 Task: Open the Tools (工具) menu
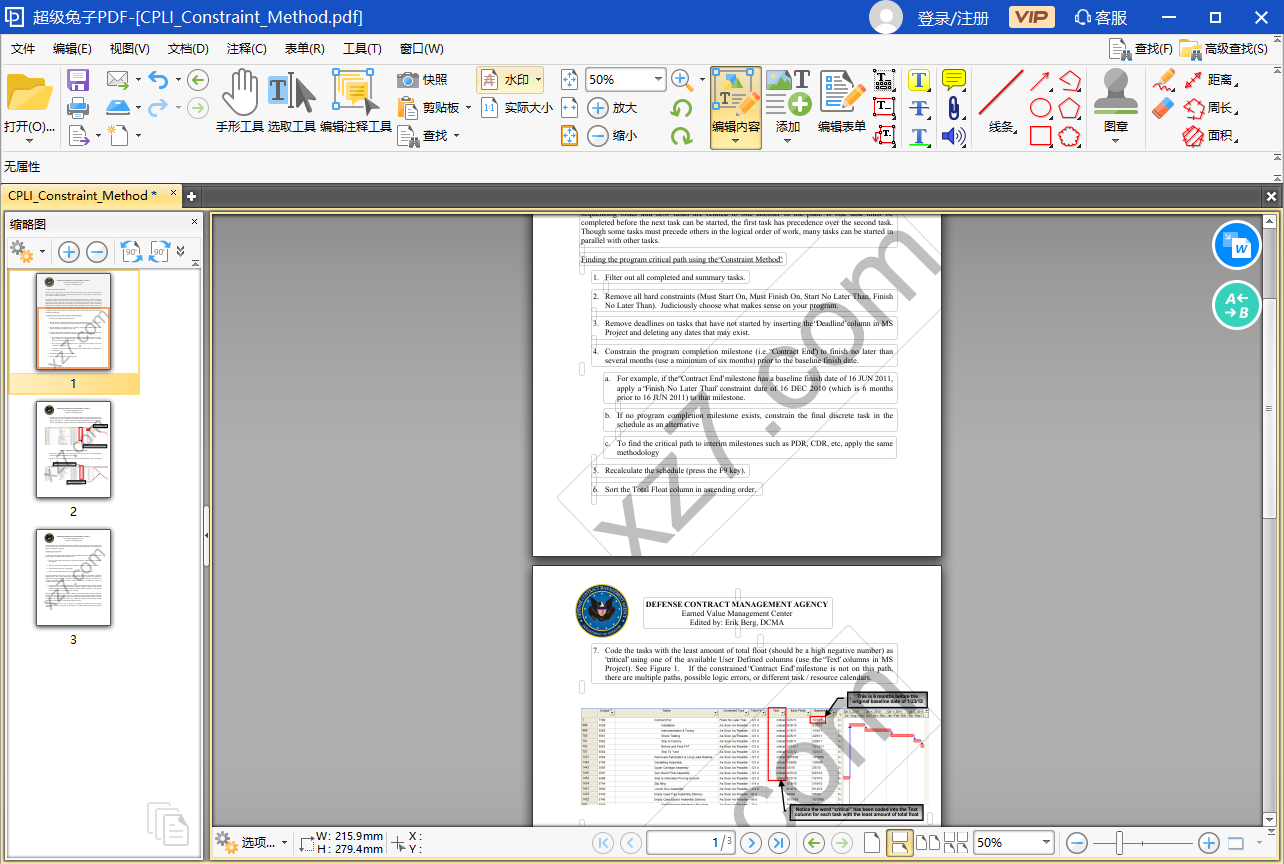[x=362, y=48]
